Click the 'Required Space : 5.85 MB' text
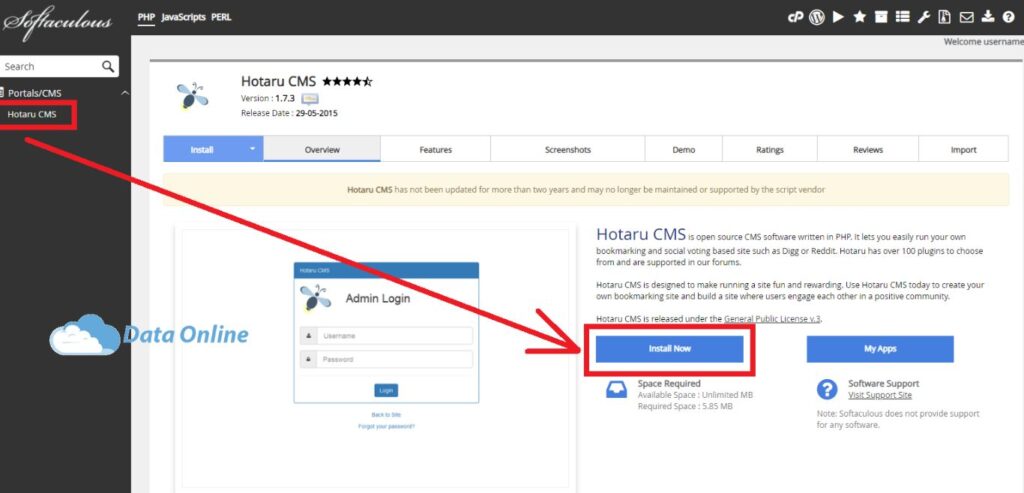Image resolution: width=1024 pixels, height=493 pixels. (x=685, y=406)
